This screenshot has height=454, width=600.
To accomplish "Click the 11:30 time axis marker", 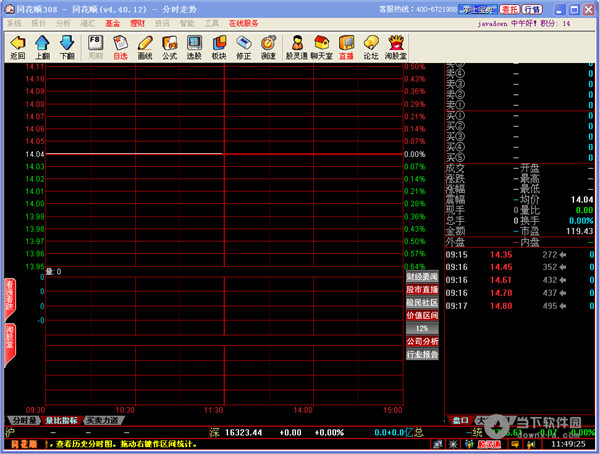I will [214, 410].
